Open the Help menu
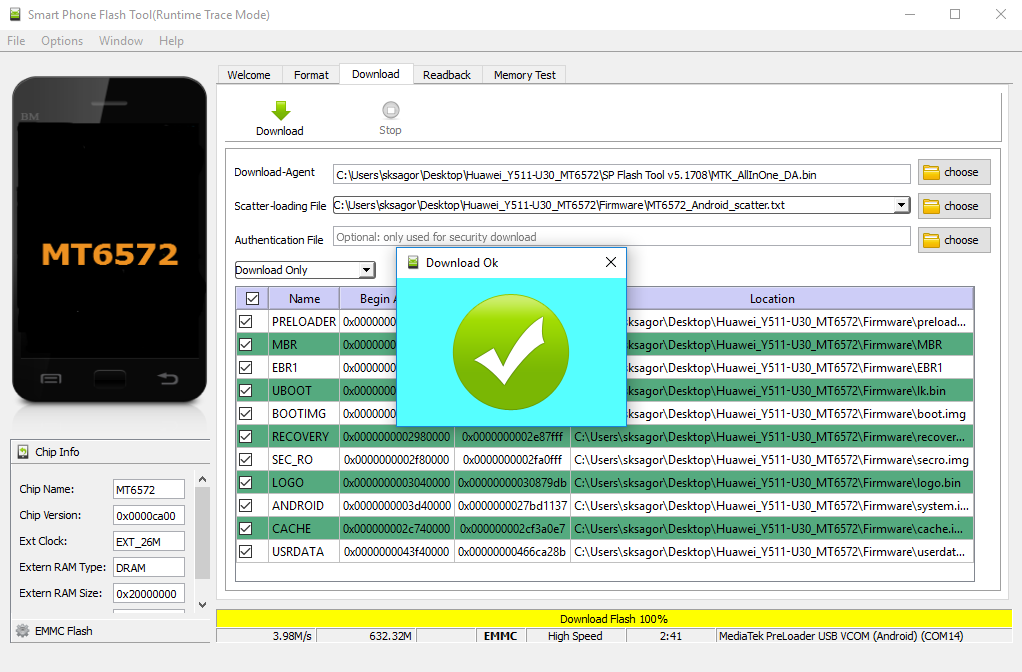The width and height of the screenshot is (1022, 672). click(171, 40)
